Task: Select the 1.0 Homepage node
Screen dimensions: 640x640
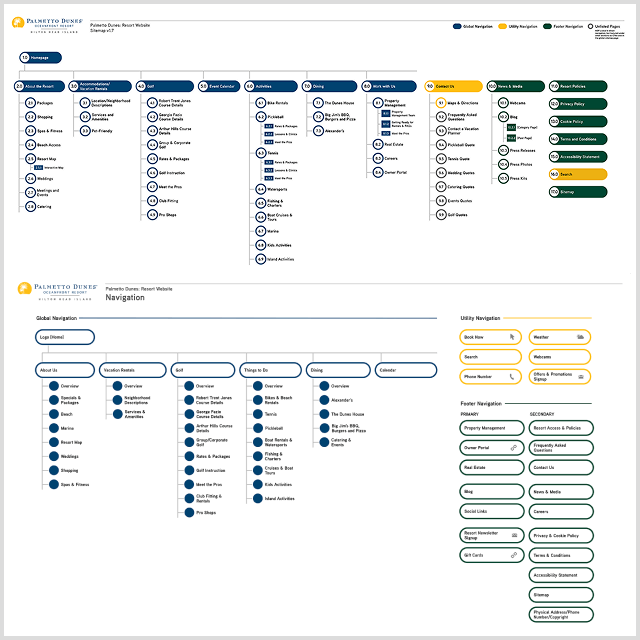Action: pyautogui.click(x=40, y=58)
